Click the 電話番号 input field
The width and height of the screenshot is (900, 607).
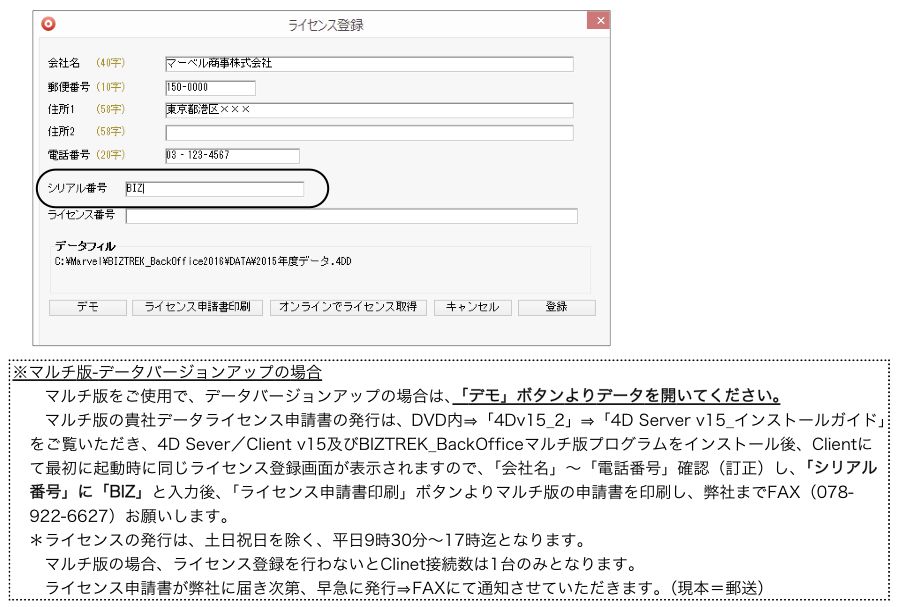[x=232, y=155]
